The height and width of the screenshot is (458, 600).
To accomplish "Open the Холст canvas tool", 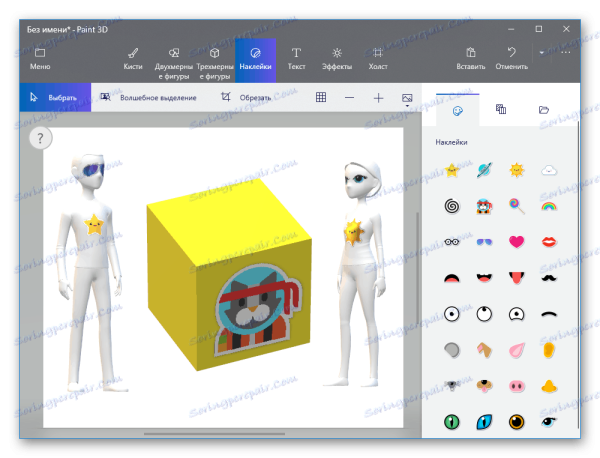I will click(x=378, y=59).
